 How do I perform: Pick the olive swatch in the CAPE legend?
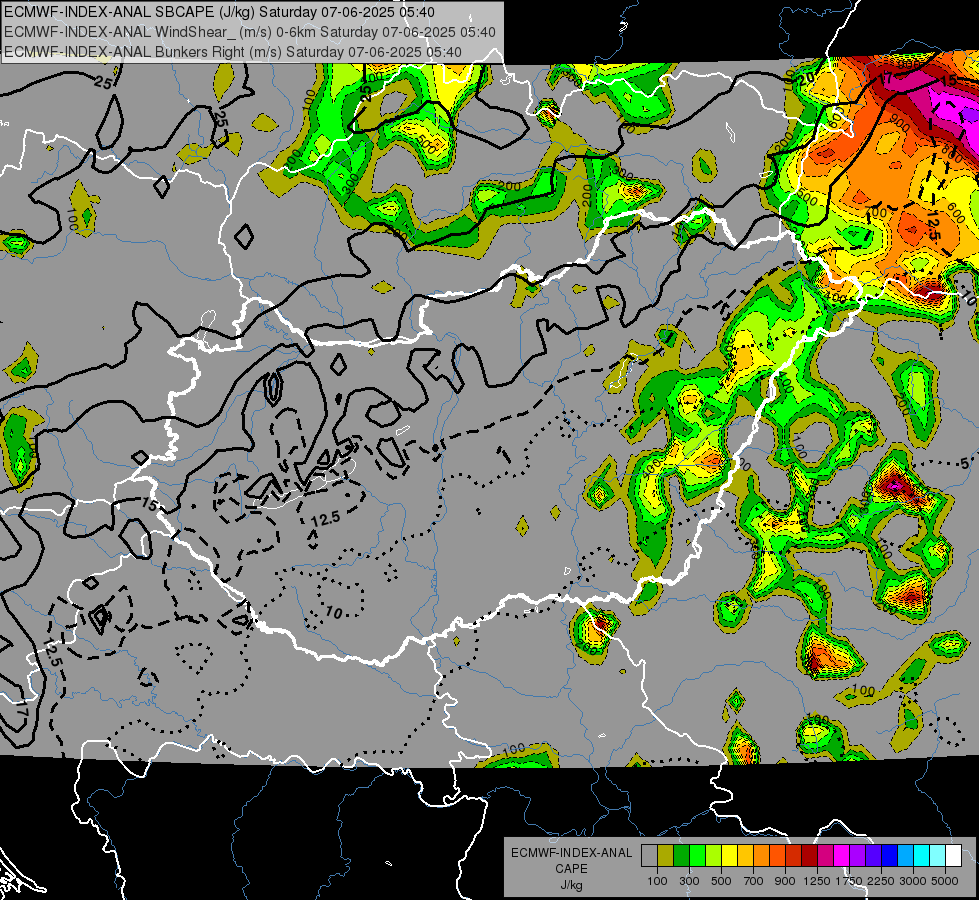(x=666, y=856)
